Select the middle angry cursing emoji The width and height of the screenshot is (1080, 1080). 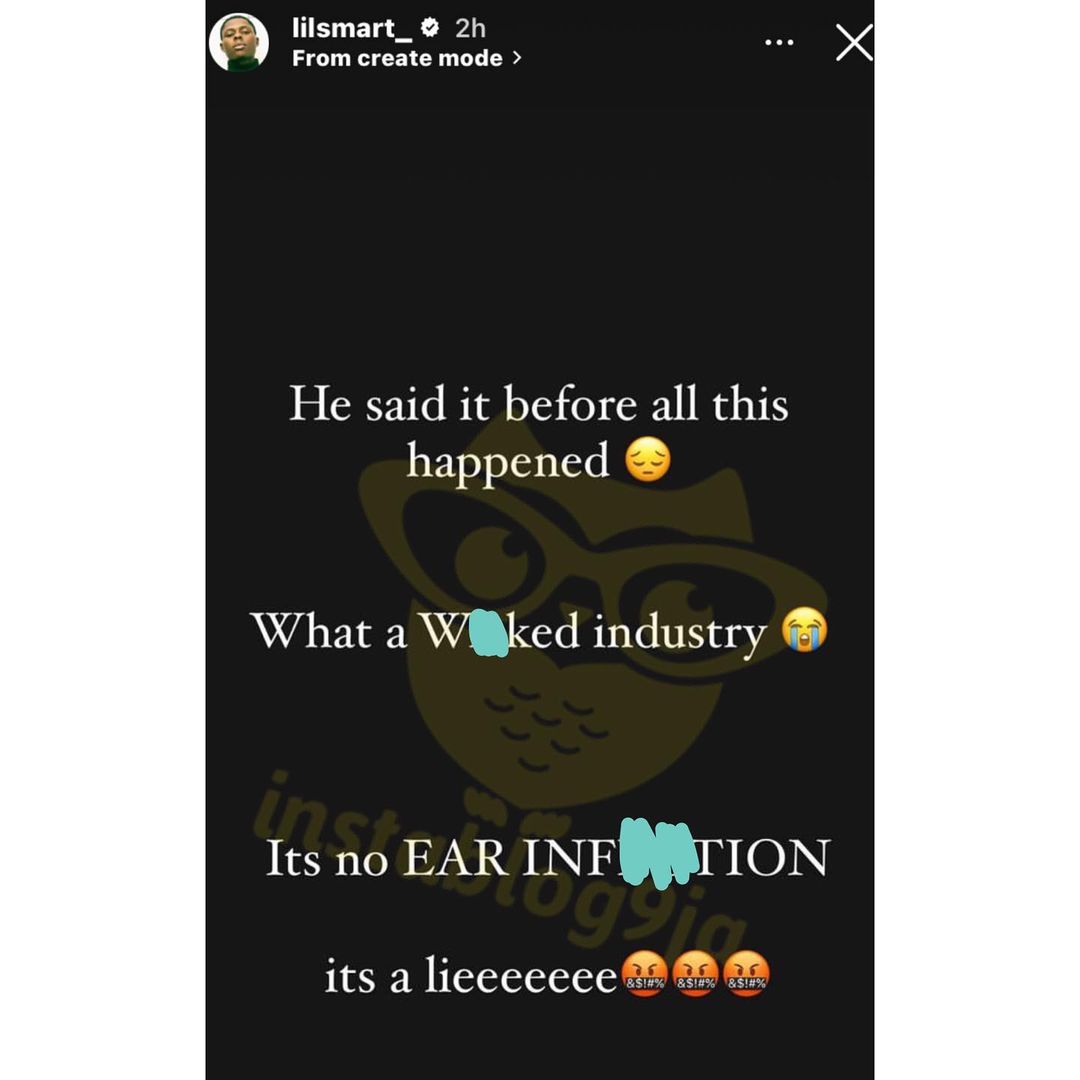coord(696,974)
